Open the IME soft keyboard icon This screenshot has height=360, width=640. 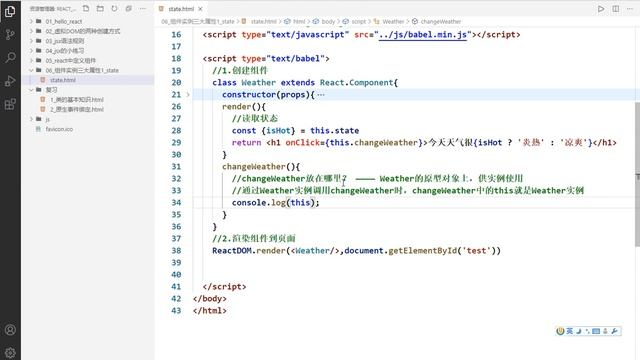tap(596, 331)
